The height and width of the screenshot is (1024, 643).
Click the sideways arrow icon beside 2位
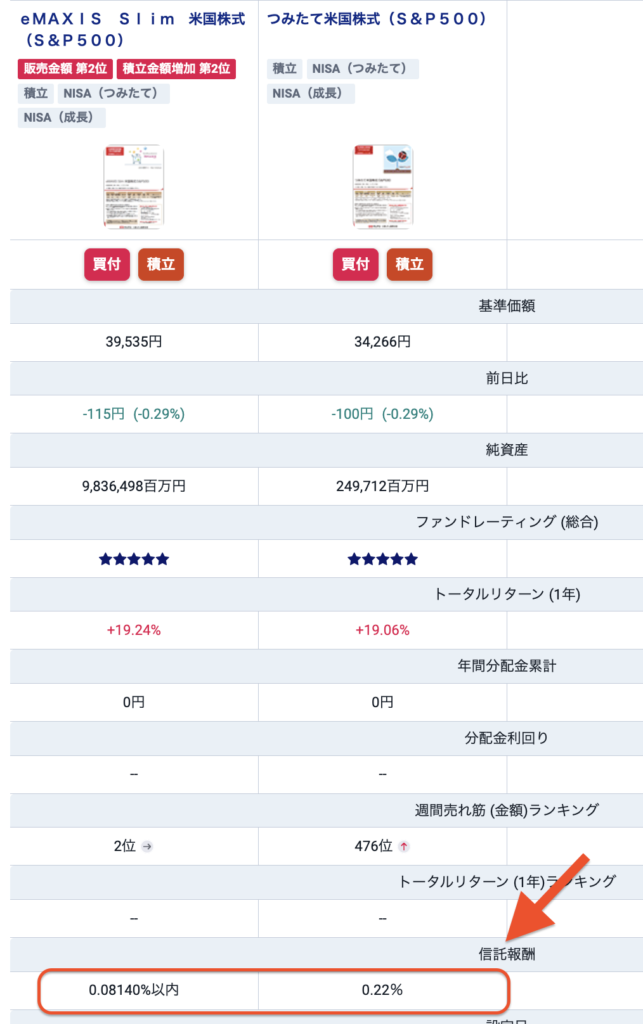click(148, 846)
